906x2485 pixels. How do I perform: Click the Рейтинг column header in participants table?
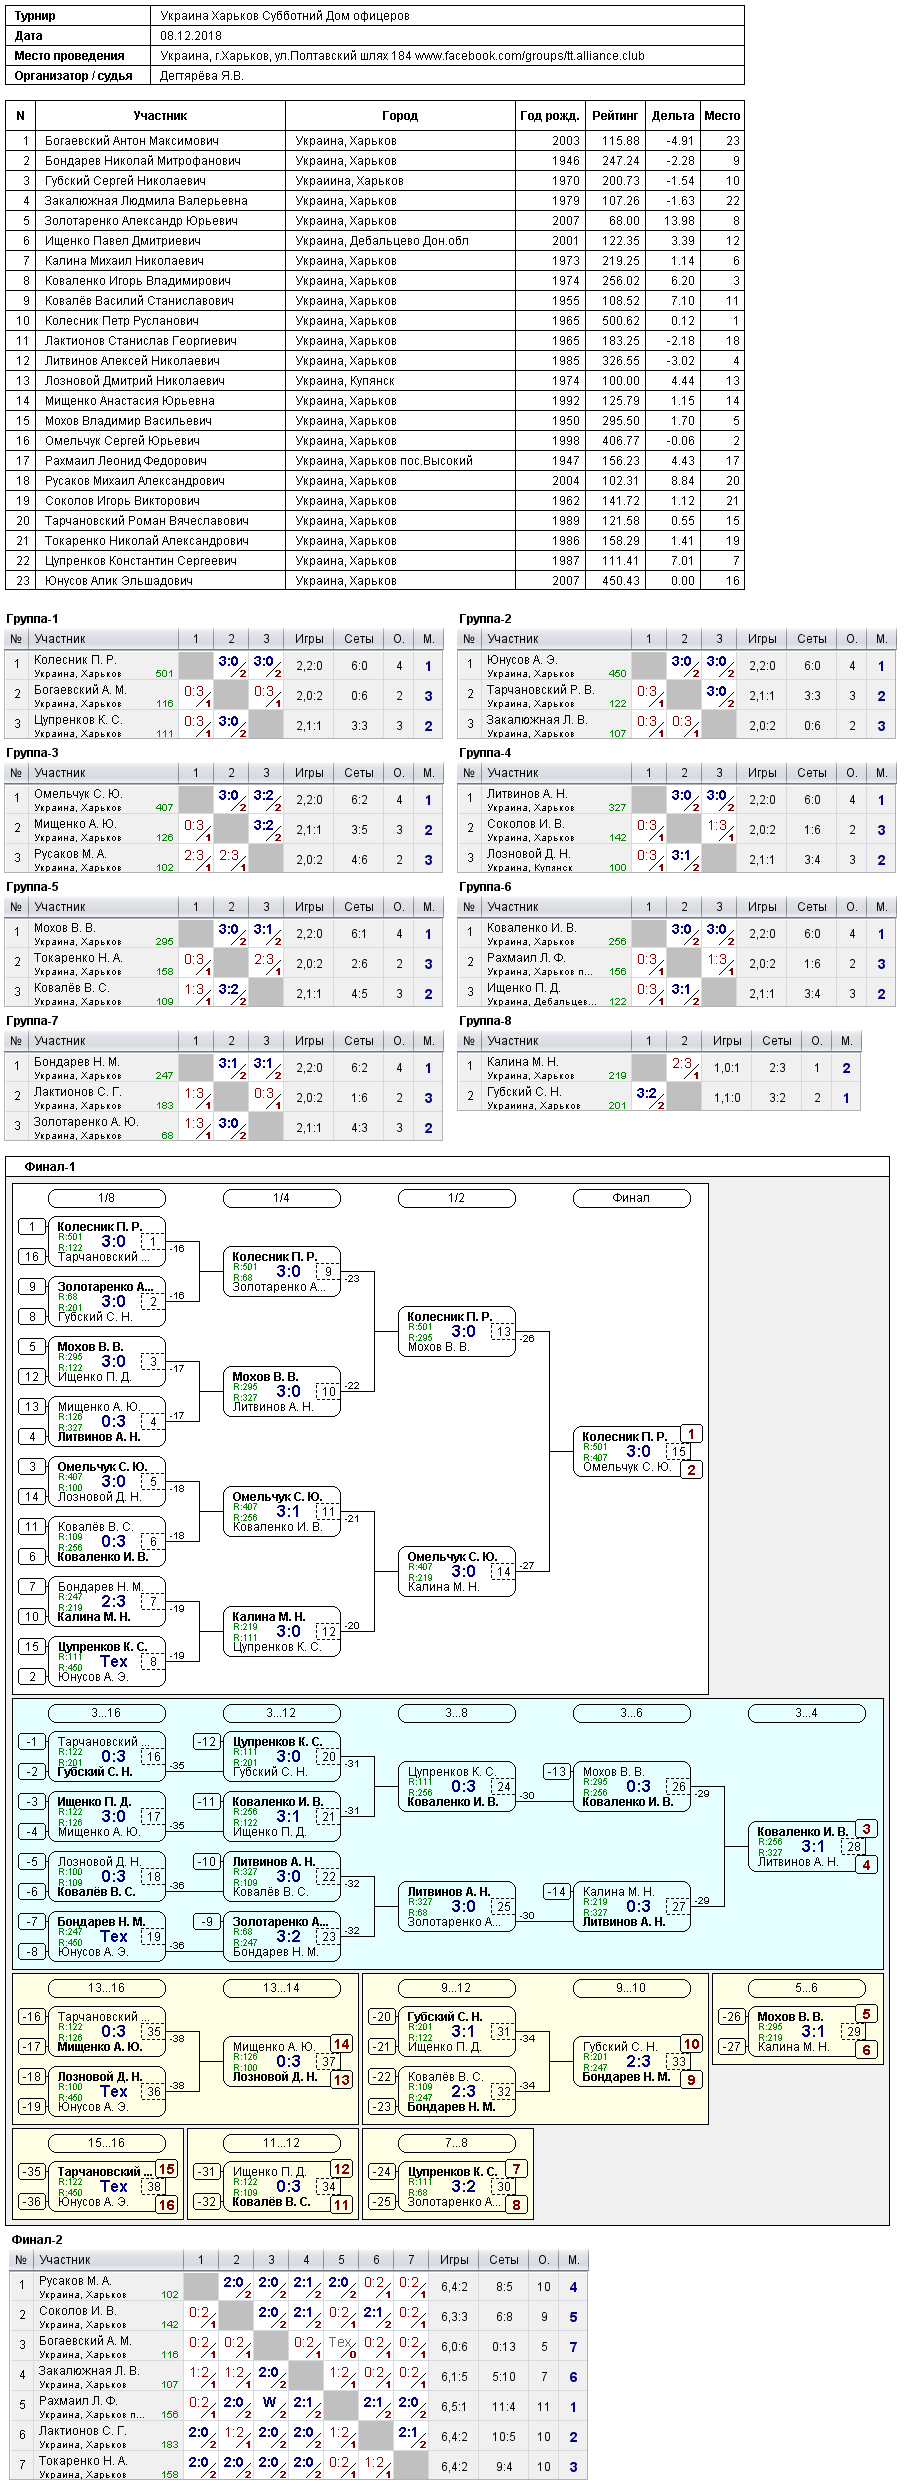pyautogui.click(x=615, y=116)
